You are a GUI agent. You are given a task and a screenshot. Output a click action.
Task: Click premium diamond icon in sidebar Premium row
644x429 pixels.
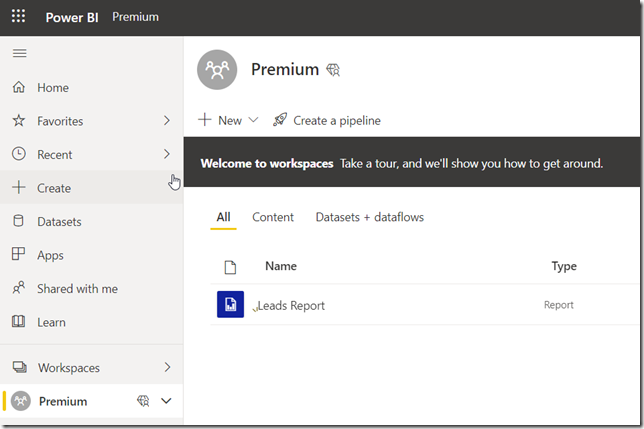pyautogui.click(x=143, y=401)
